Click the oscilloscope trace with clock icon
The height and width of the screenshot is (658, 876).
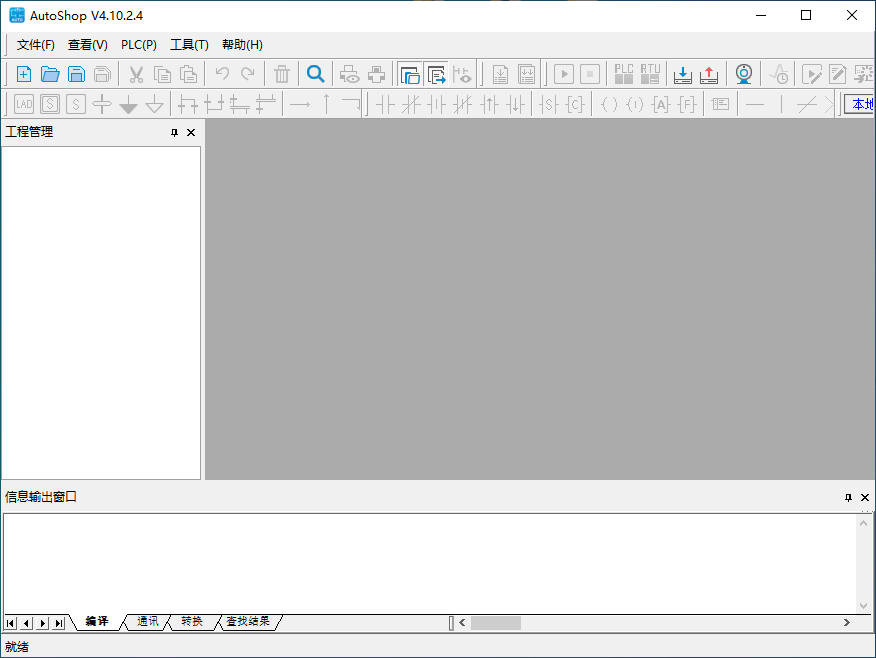pyautogui.click(x=778, y=74)
